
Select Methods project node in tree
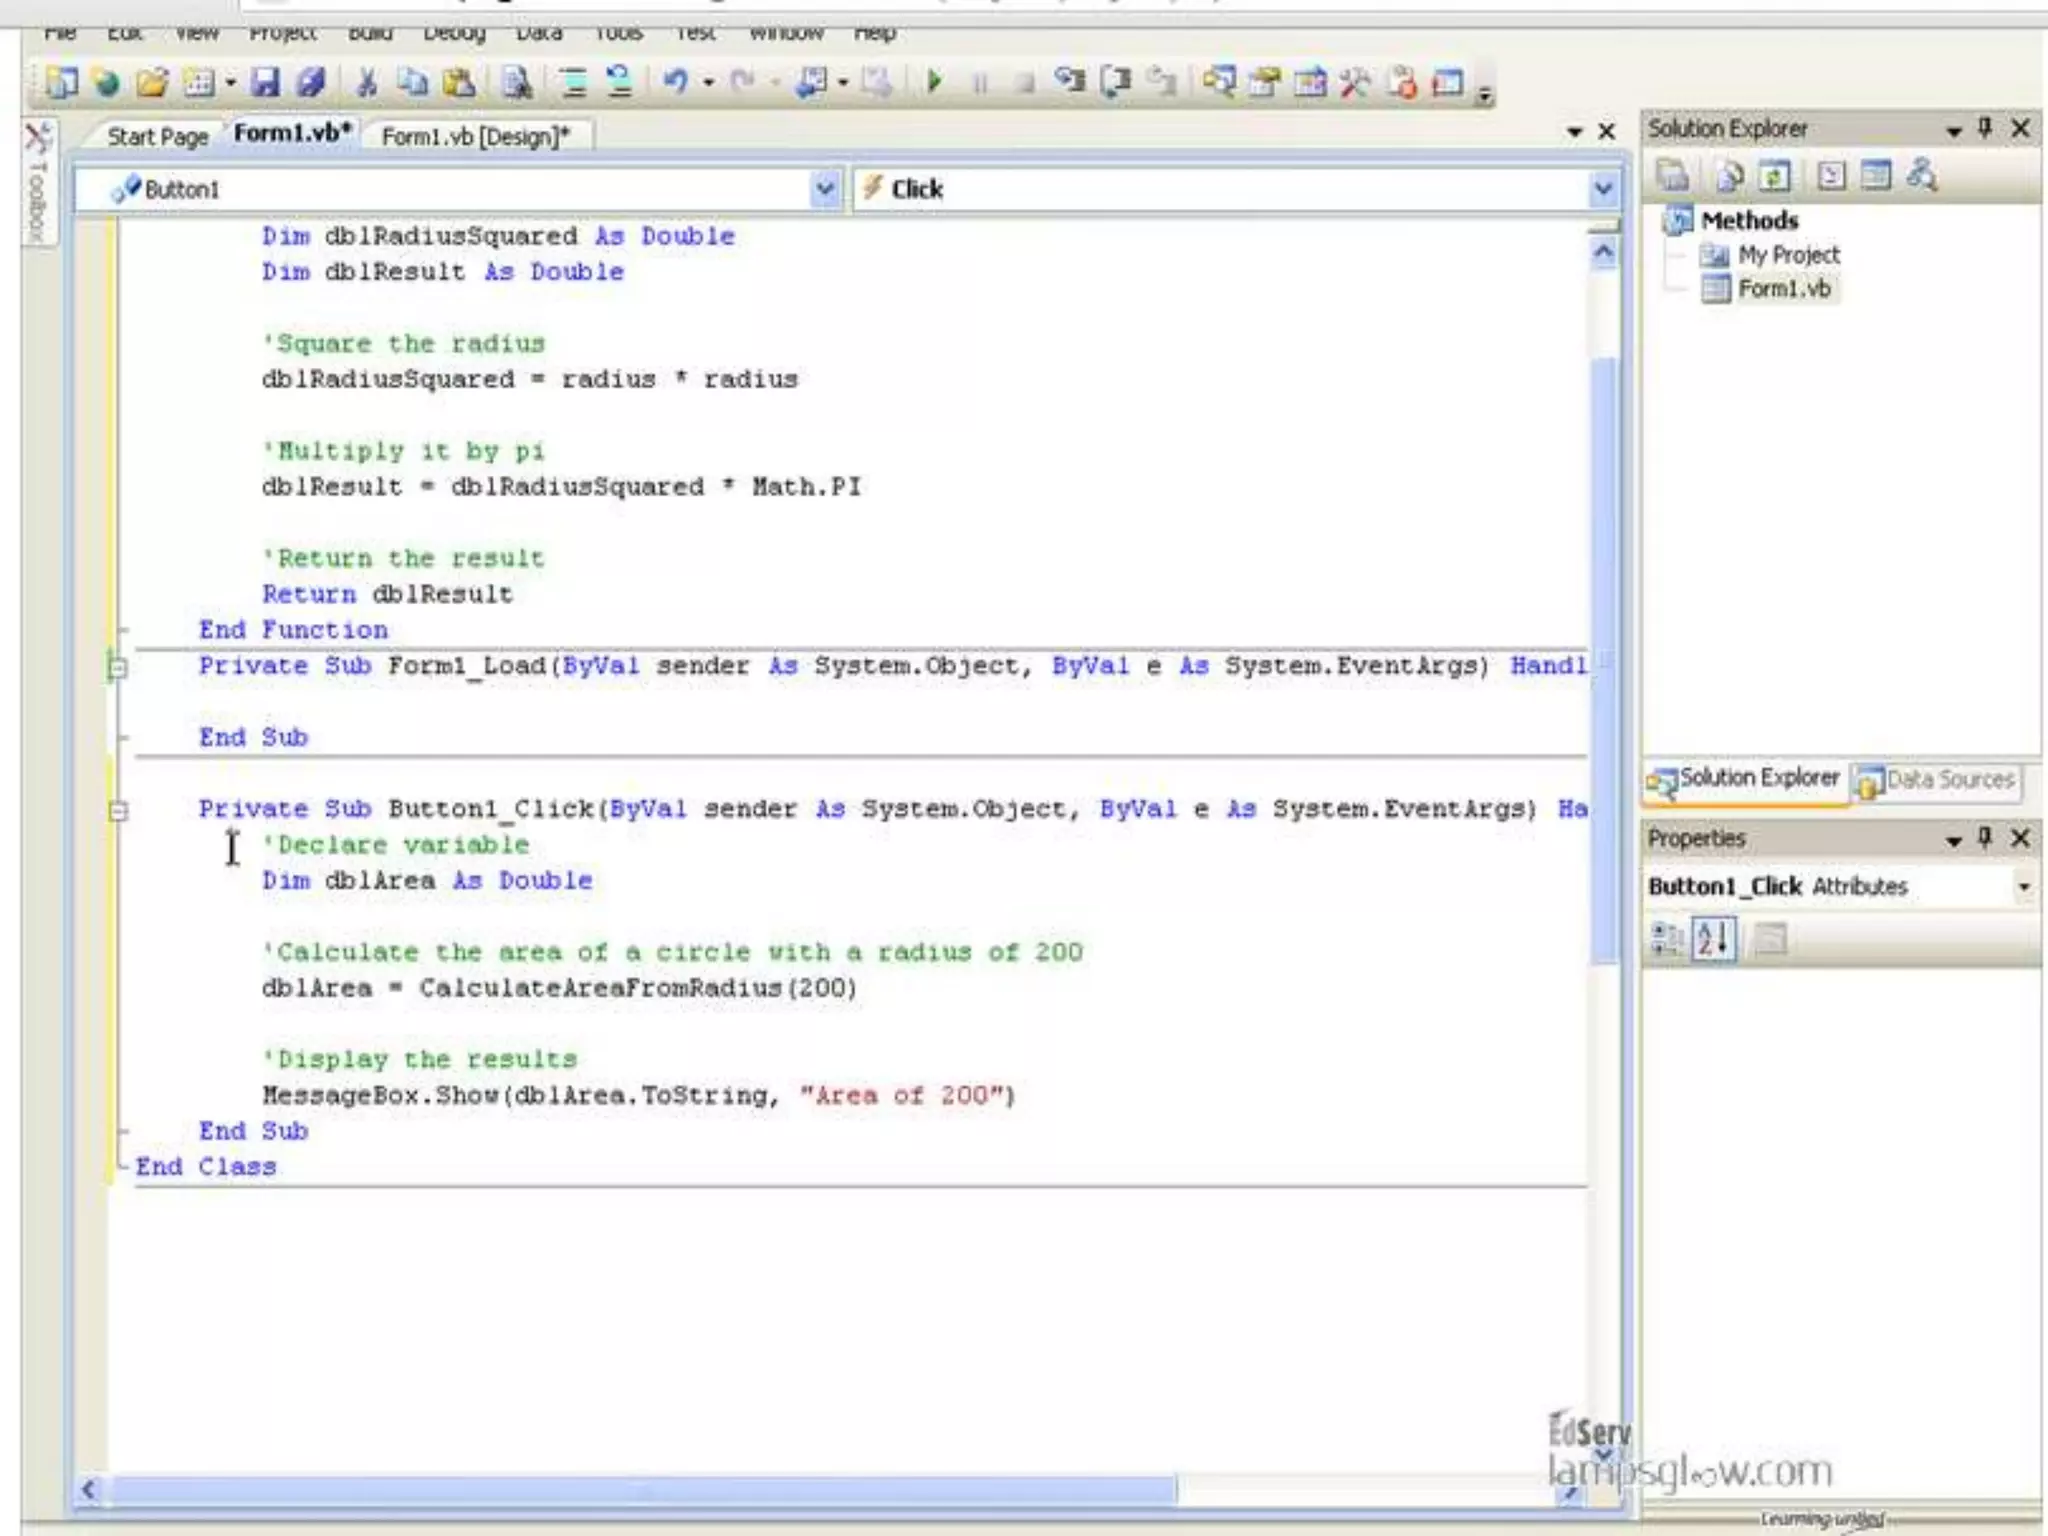1750,220
